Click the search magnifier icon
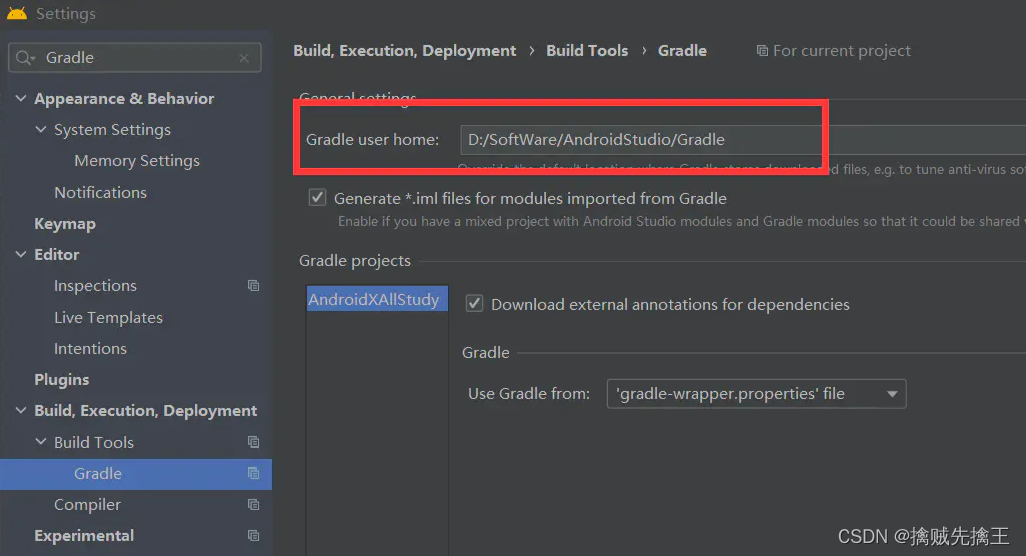Screen dimensions: 1026x556 (x=24, y=58)
